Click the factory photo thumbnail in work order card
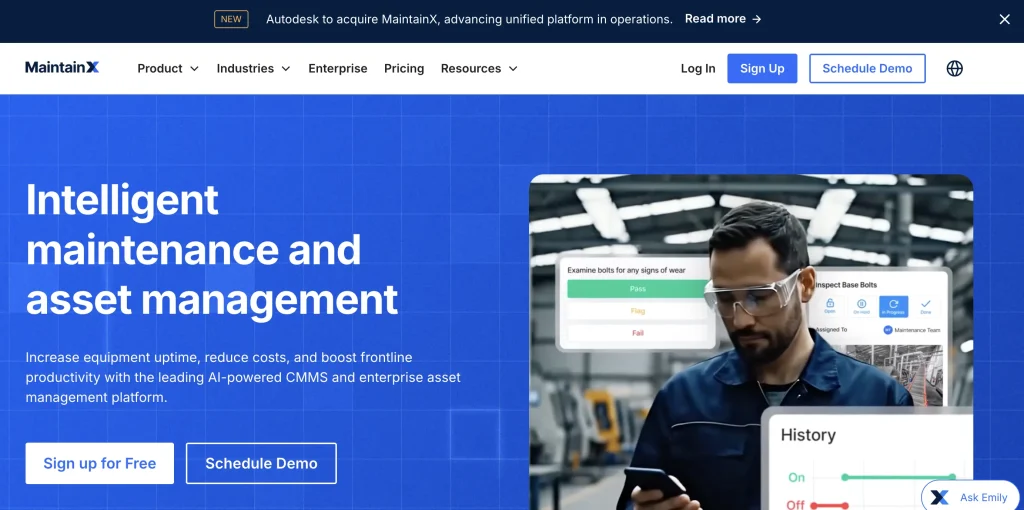1024x510 pixels. click(894, 375)
